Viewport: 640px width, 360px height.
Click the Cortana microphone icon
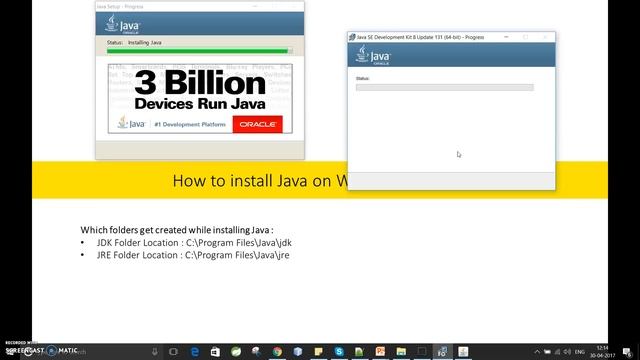(x=155, y=351)
